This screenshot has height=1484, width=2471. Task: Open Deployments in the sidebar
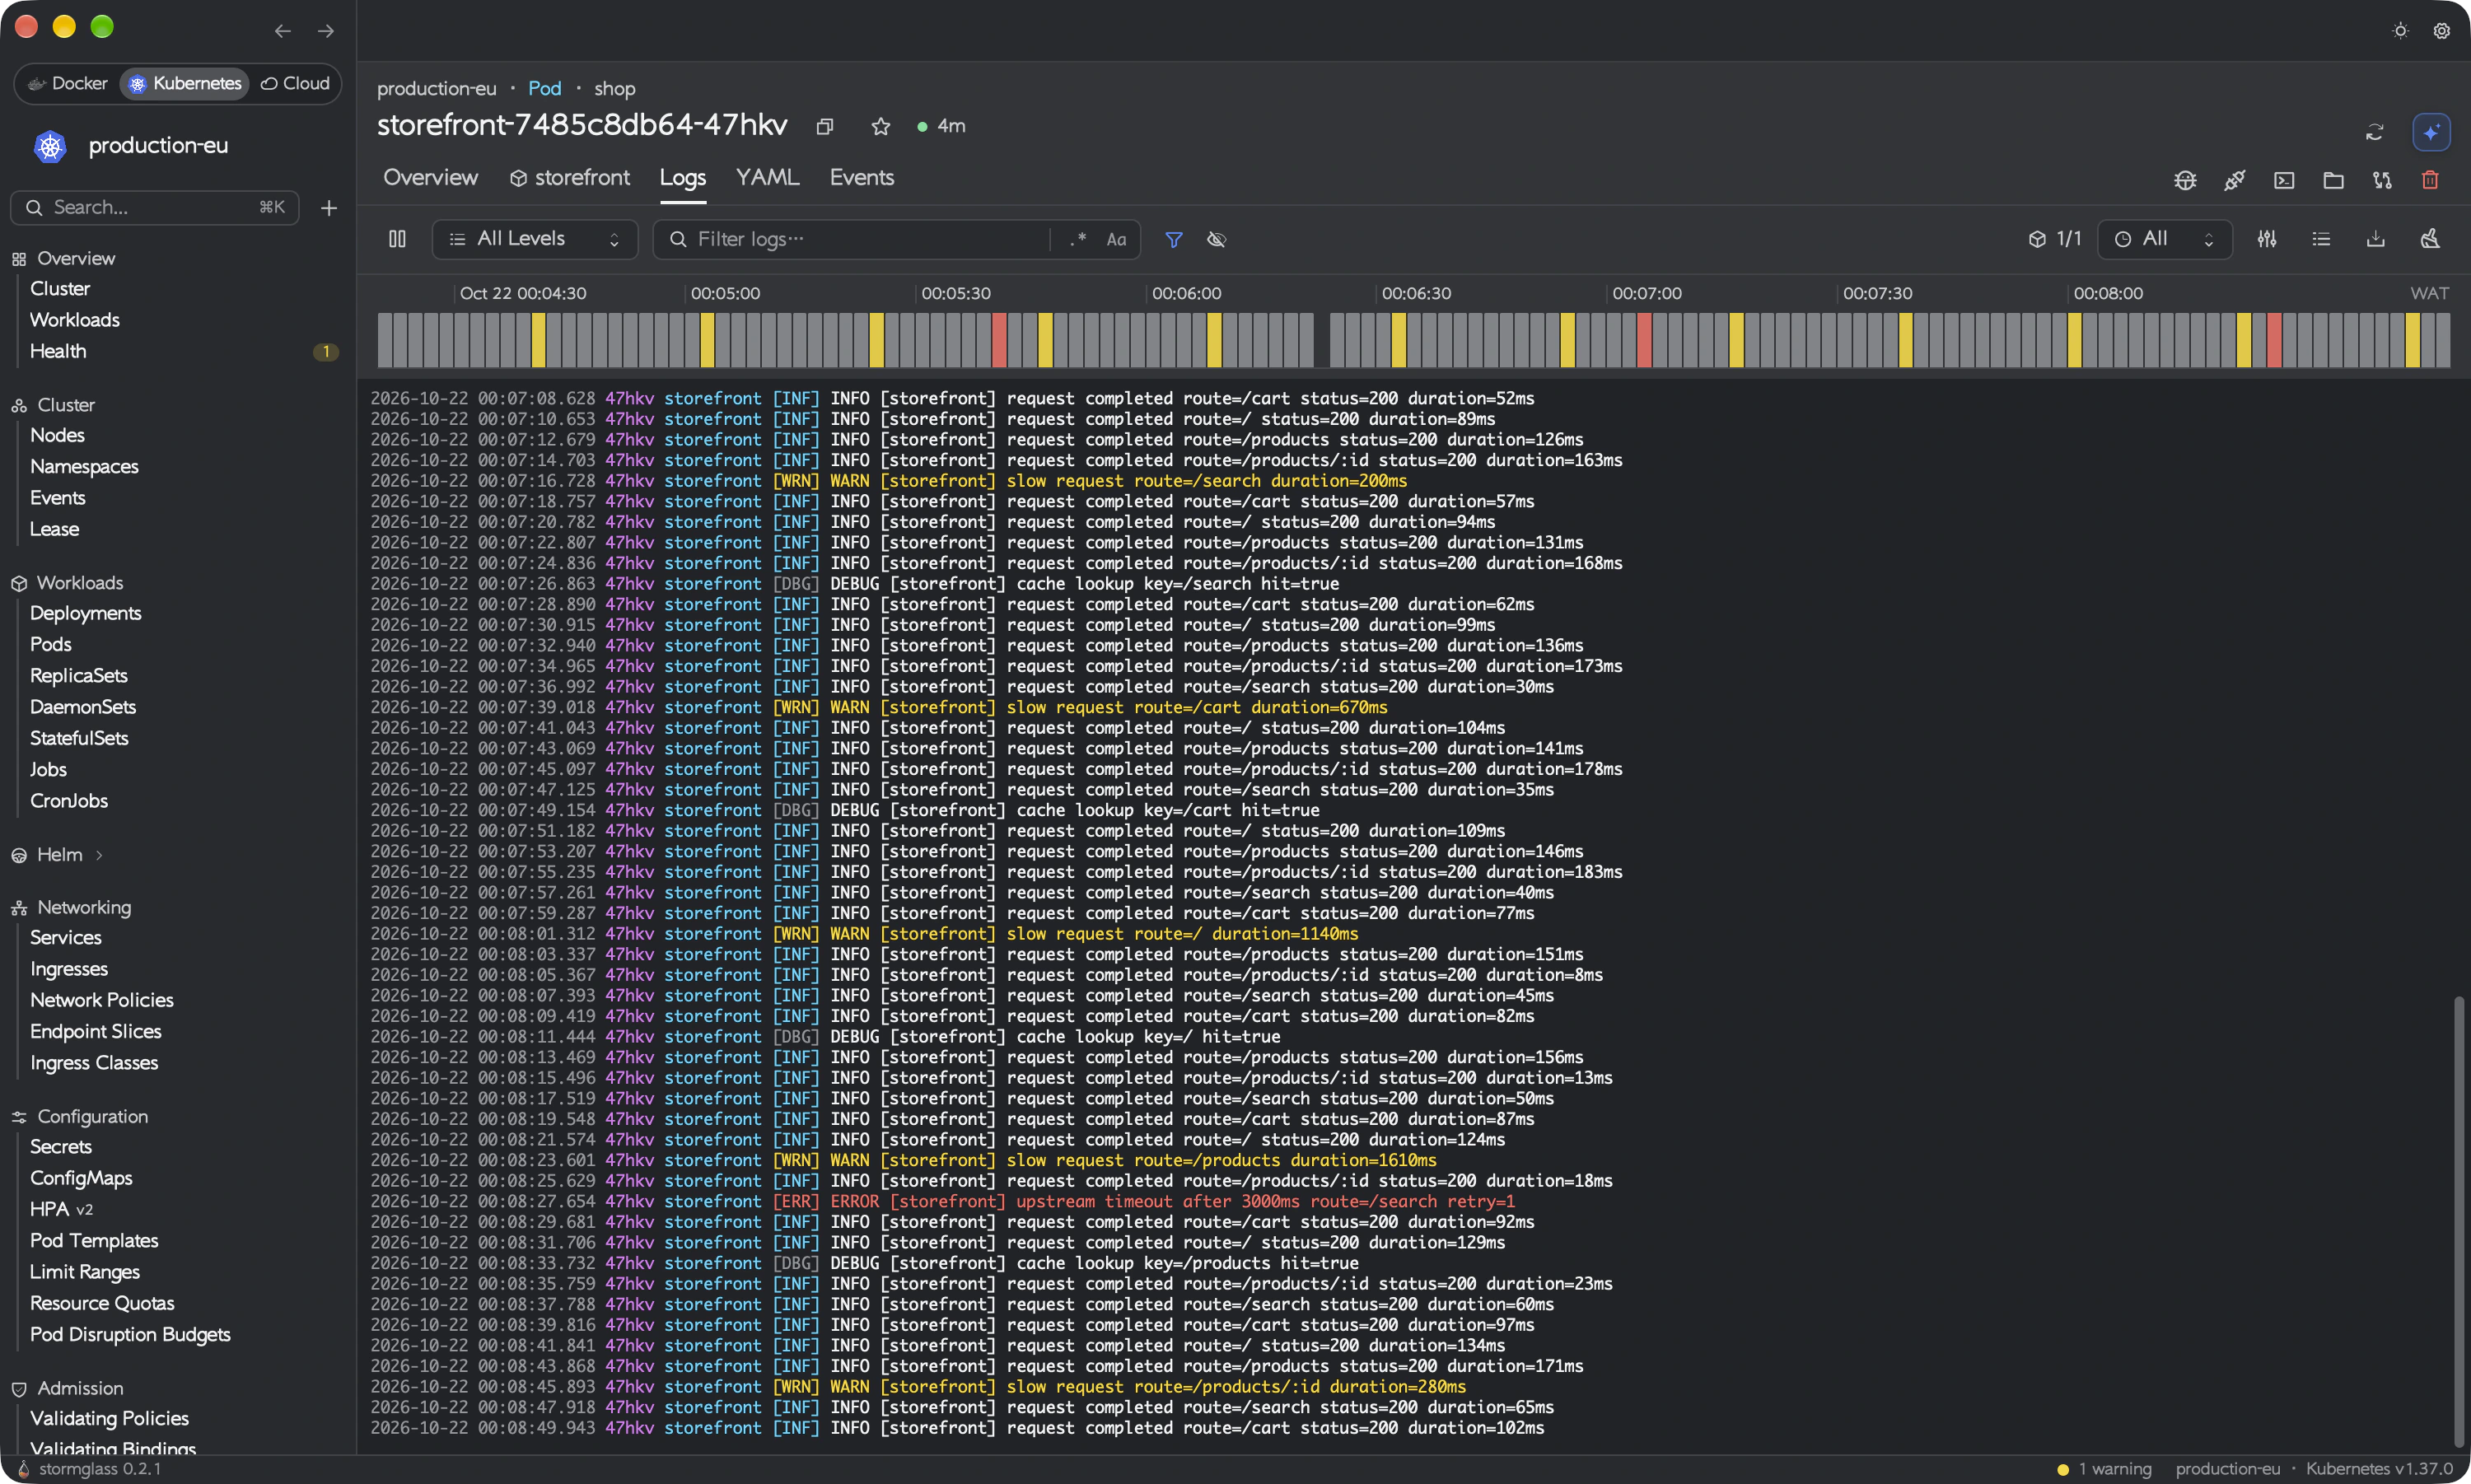[x=86, y=613]
